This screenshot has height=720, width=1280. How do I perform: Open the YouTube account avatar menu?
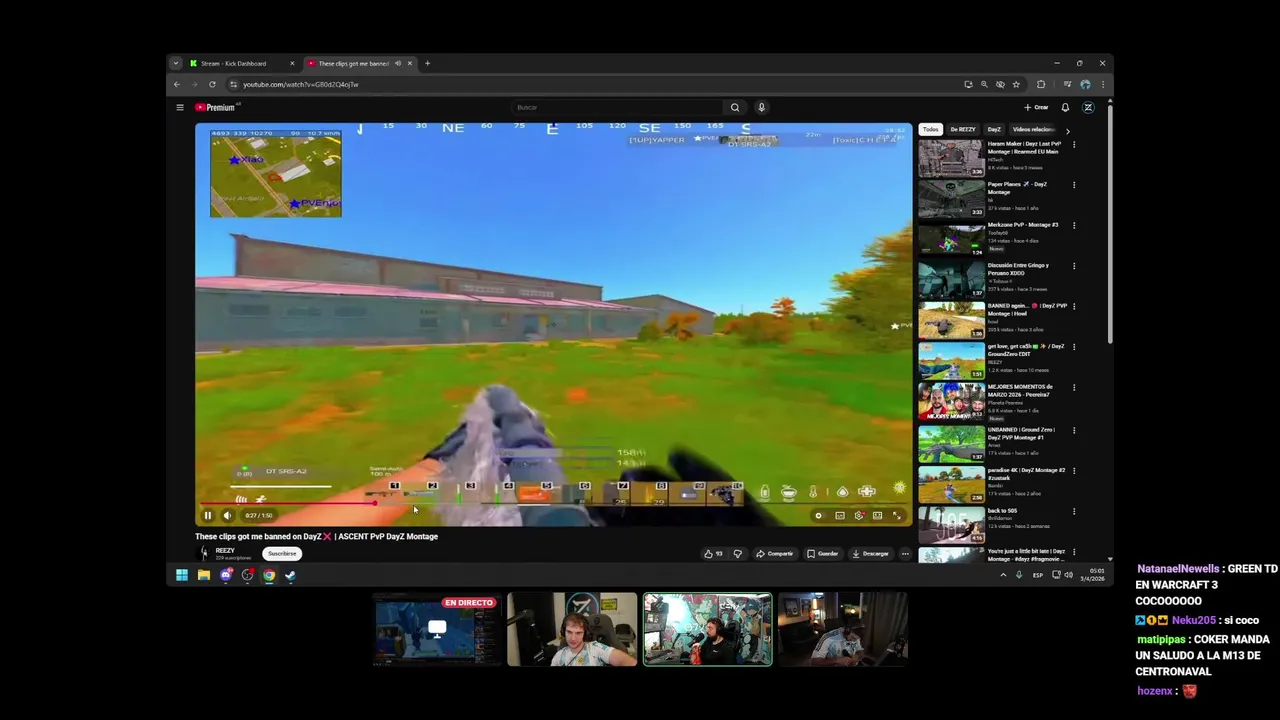coord(1088,108)
